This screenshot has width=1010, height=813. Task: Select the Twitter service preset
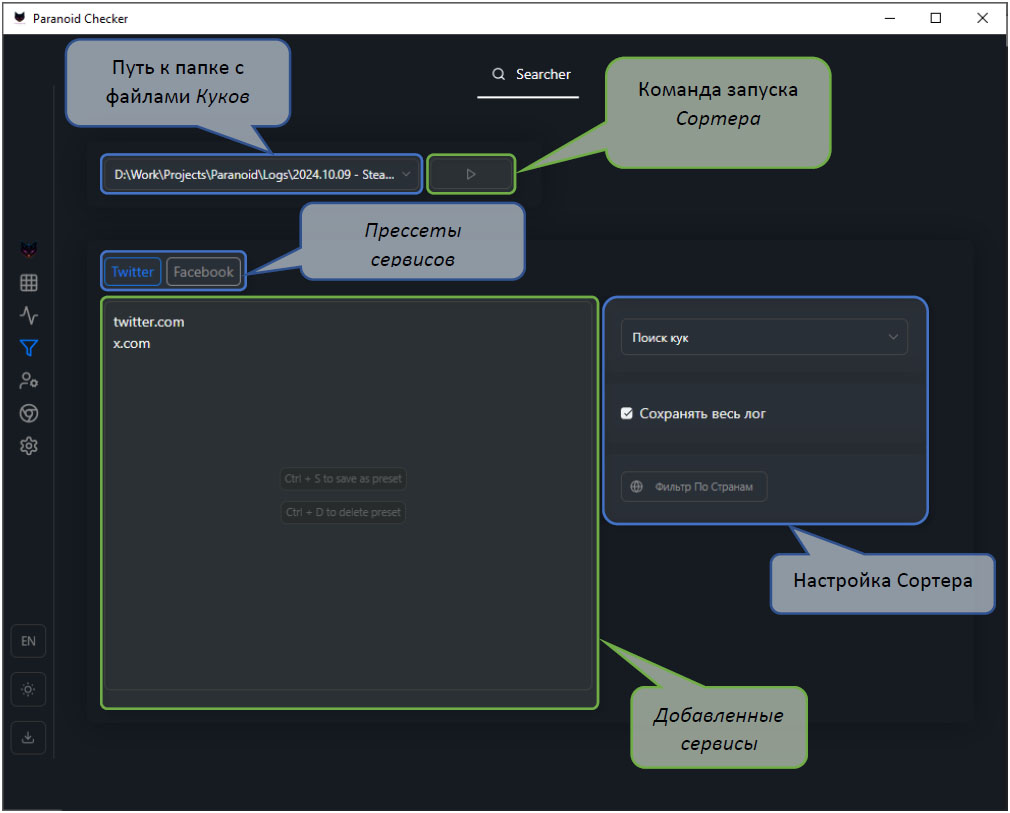[132, 272]
